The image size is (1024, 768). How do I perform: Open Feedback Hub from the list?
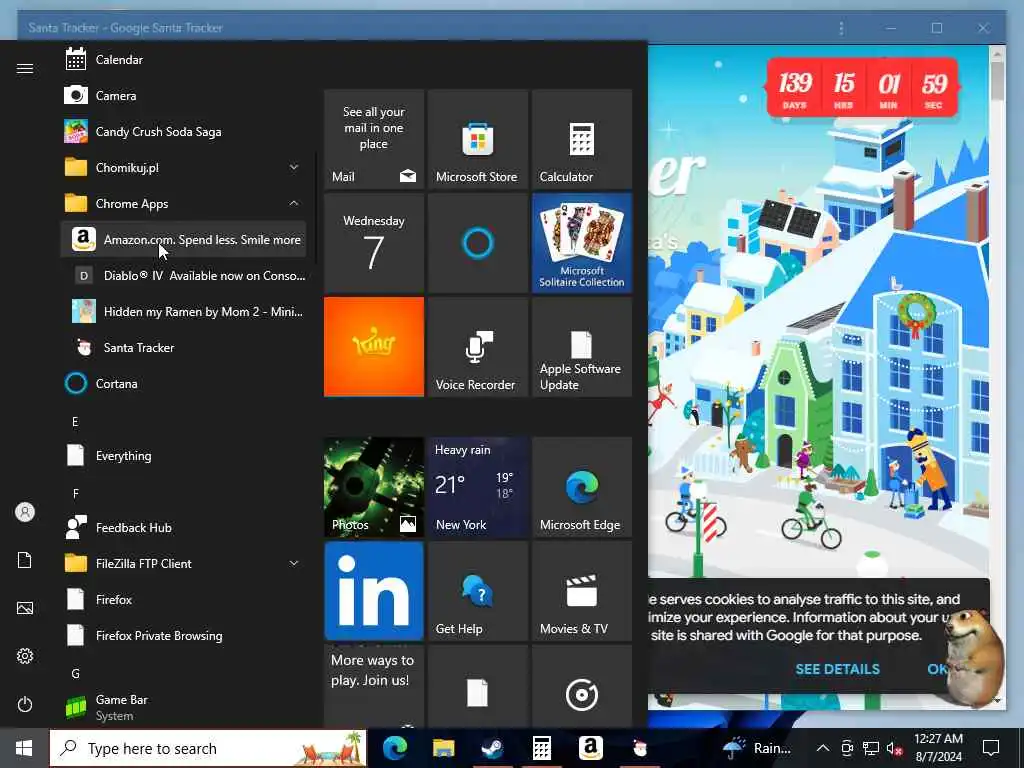click(183, 527)
